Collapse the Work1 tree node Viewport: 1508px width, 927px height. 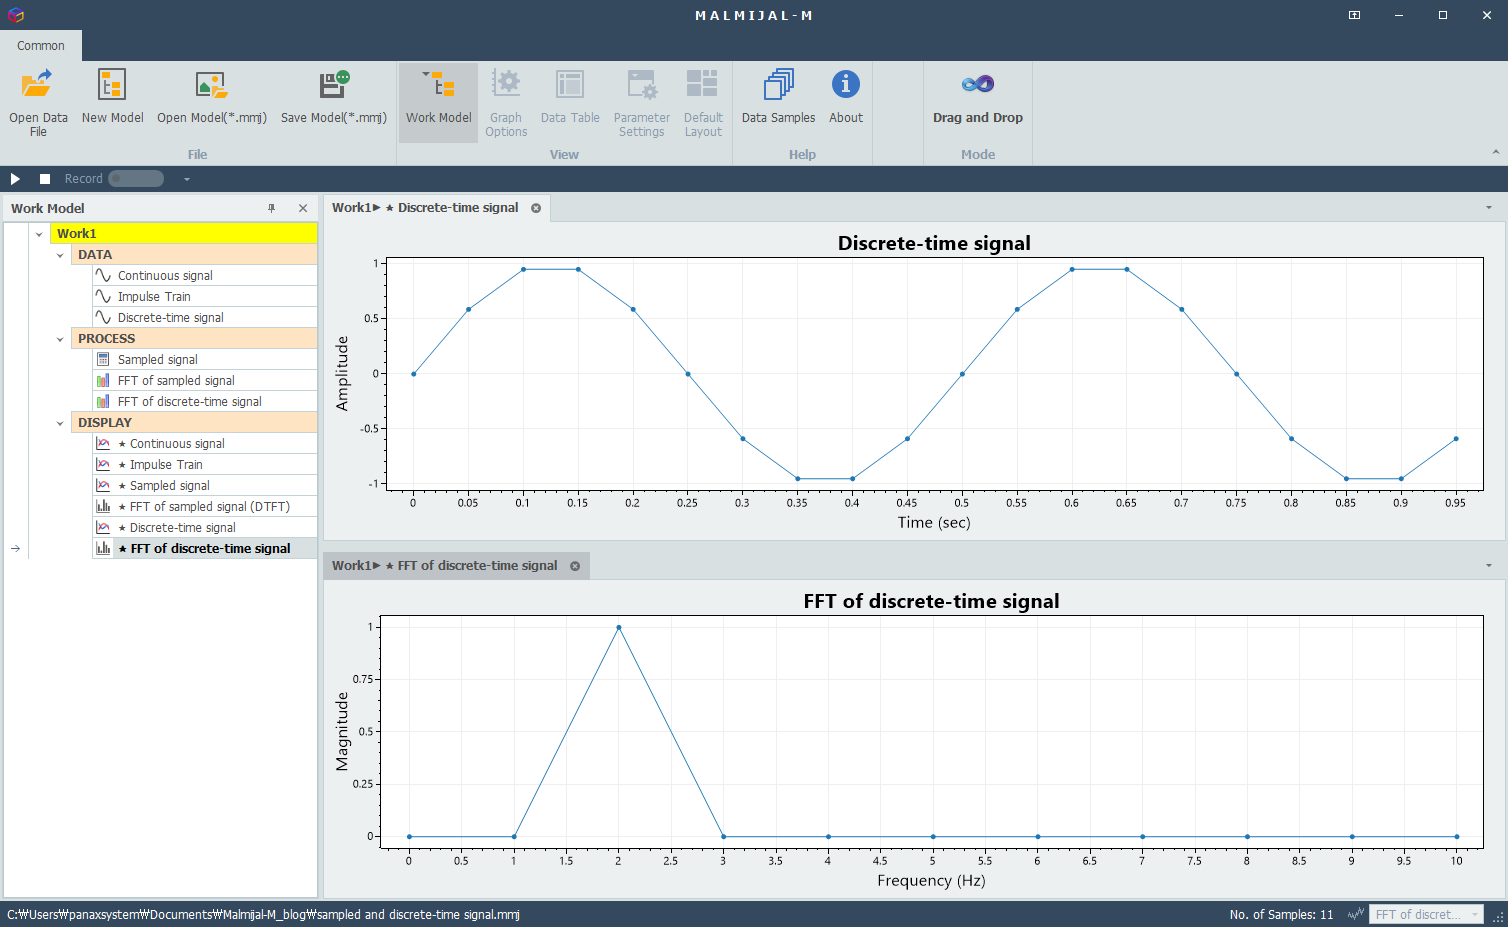[x=39, y=234]
